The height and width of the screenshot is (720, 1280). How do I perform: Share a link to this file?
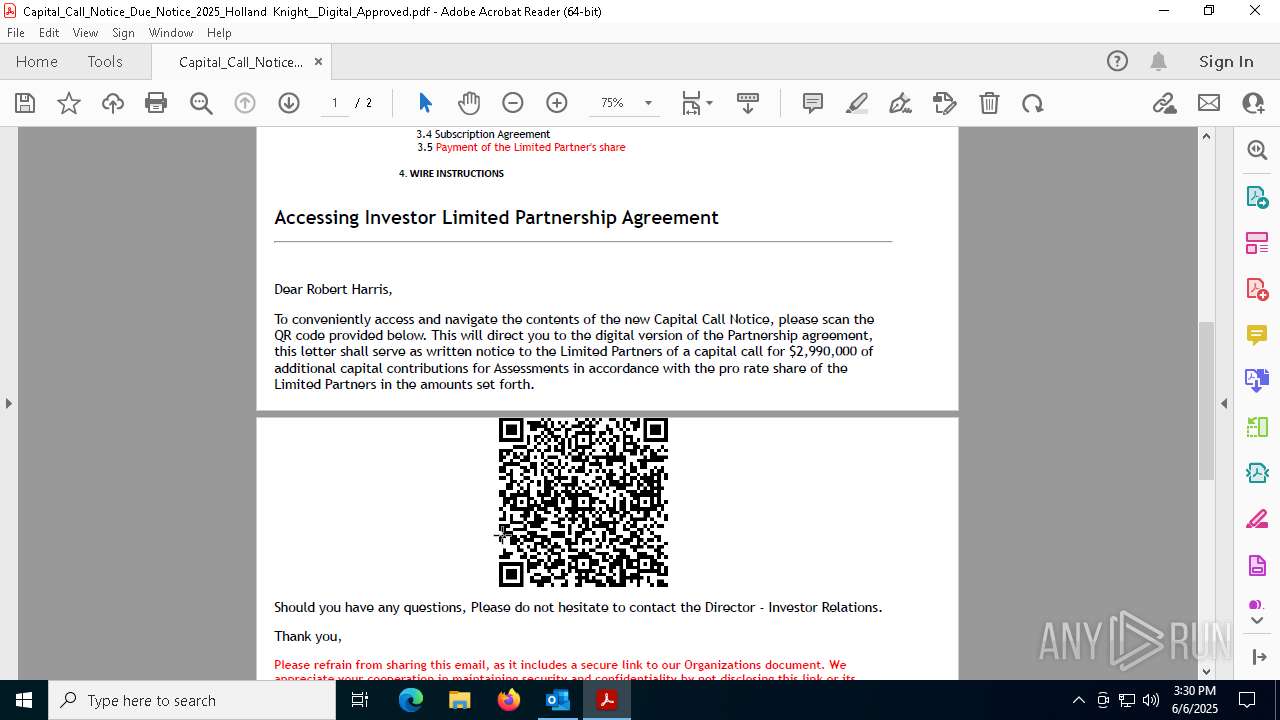click(x=1165, y=103)
